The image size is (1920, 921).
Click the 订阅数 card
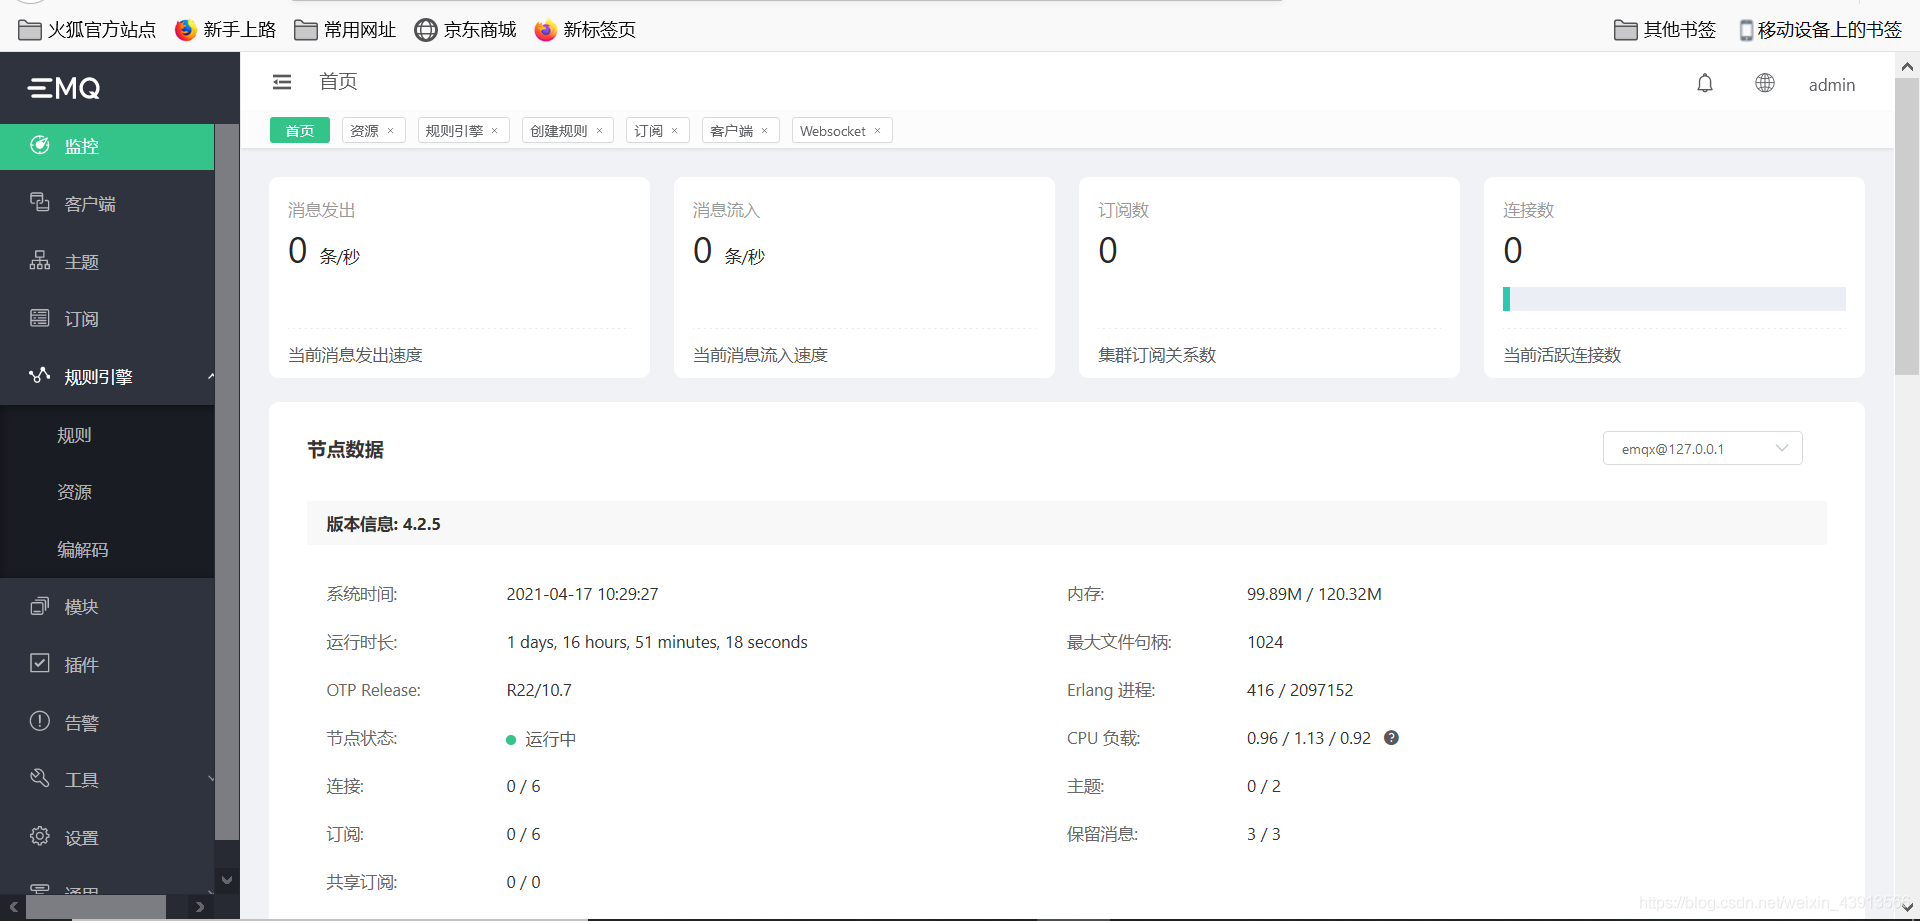point(1269,277)
